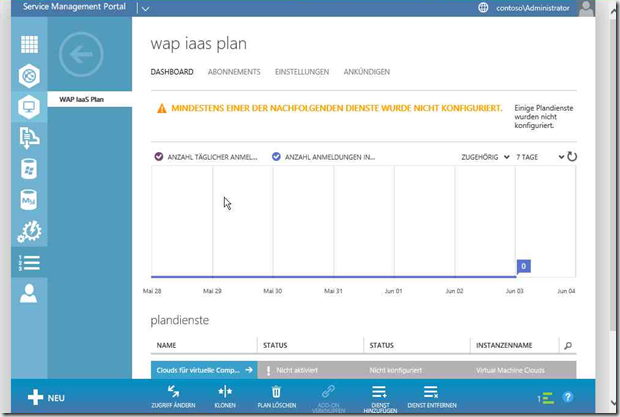Open the Web Site Clouds sidebar icon

pos(29,75)
